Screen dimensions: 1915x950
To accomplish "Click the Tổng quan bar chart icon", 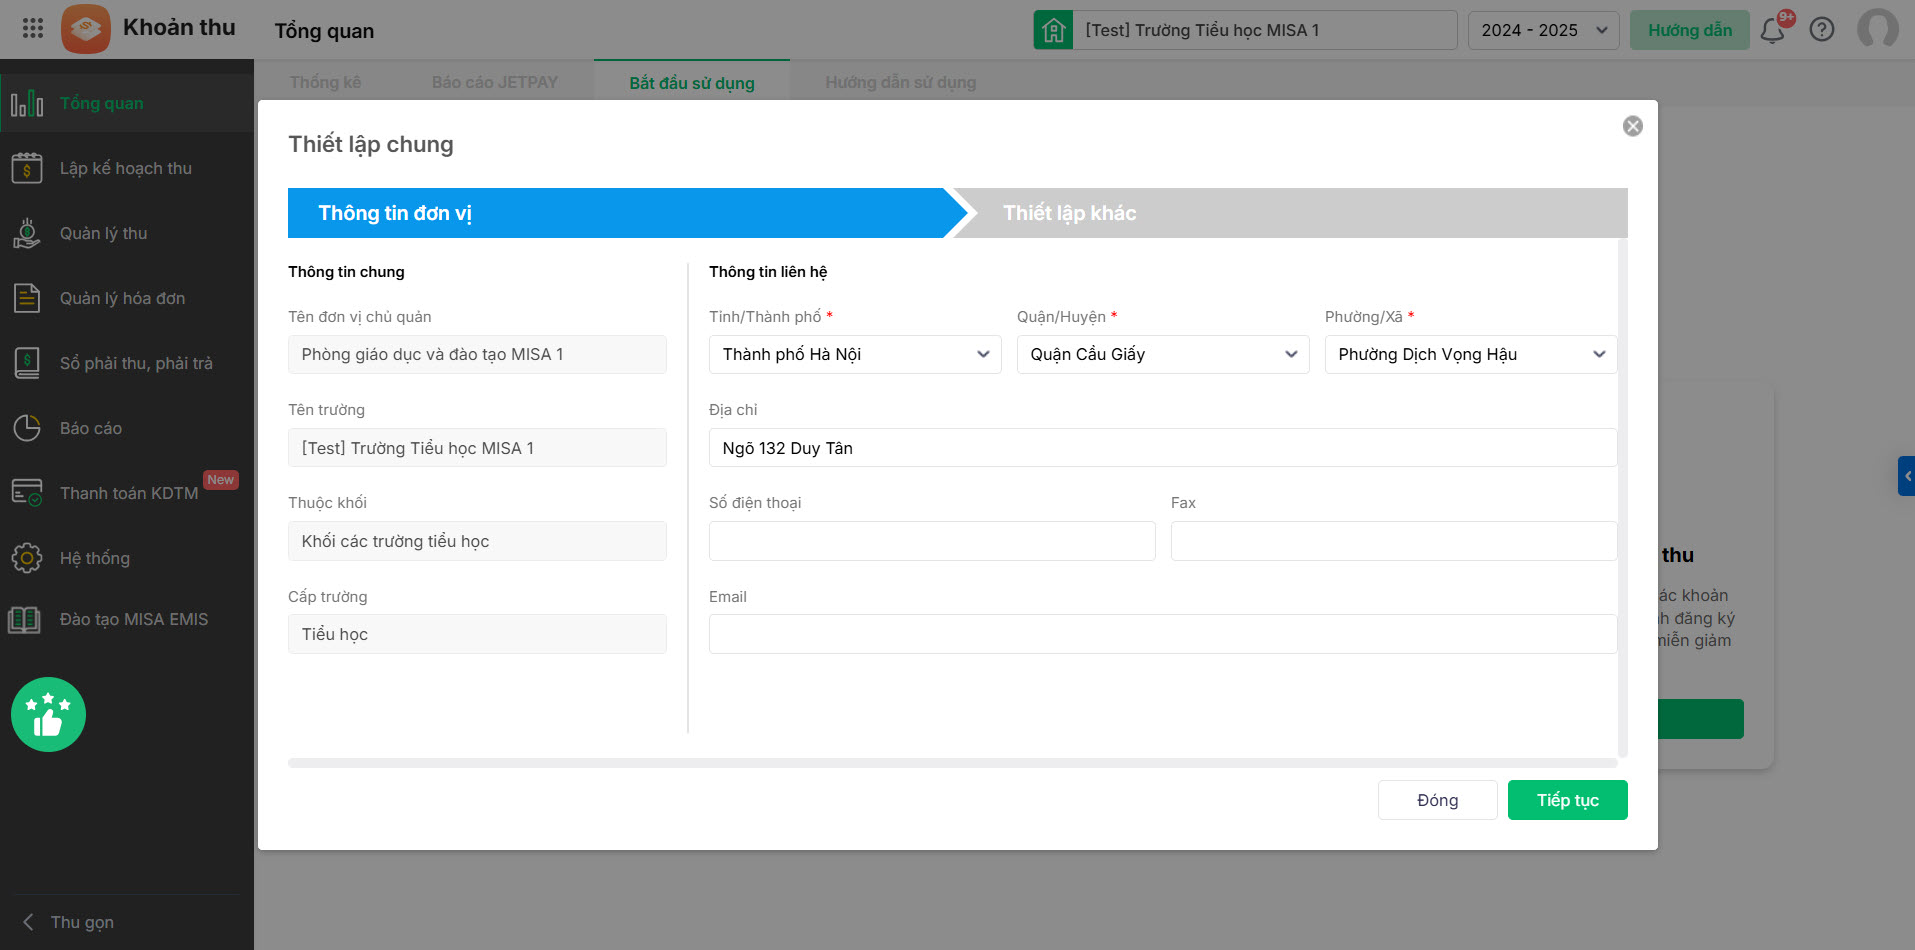I will pyautogui.click(x=27, y=103).
